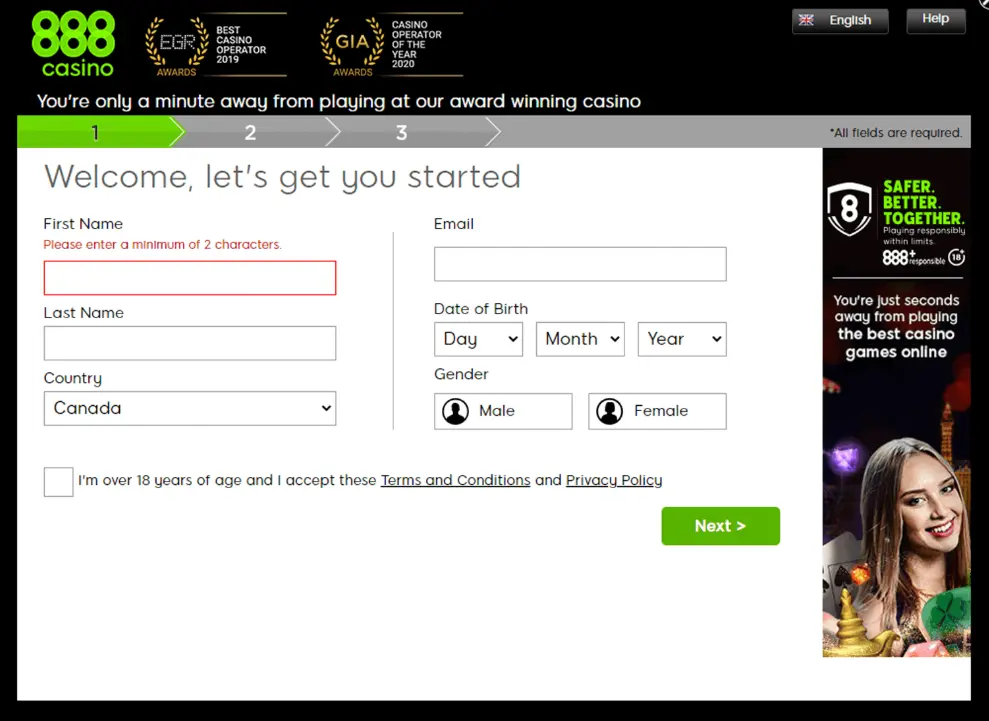Click the green Next button
Image resolution: width=989 pixels, height=721 pixels.
point(720,526)
